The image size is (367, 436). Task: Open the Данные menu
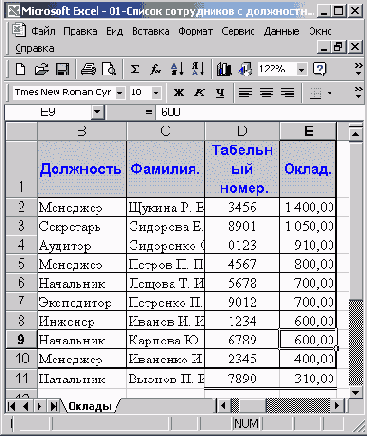(x=281, y=31)
